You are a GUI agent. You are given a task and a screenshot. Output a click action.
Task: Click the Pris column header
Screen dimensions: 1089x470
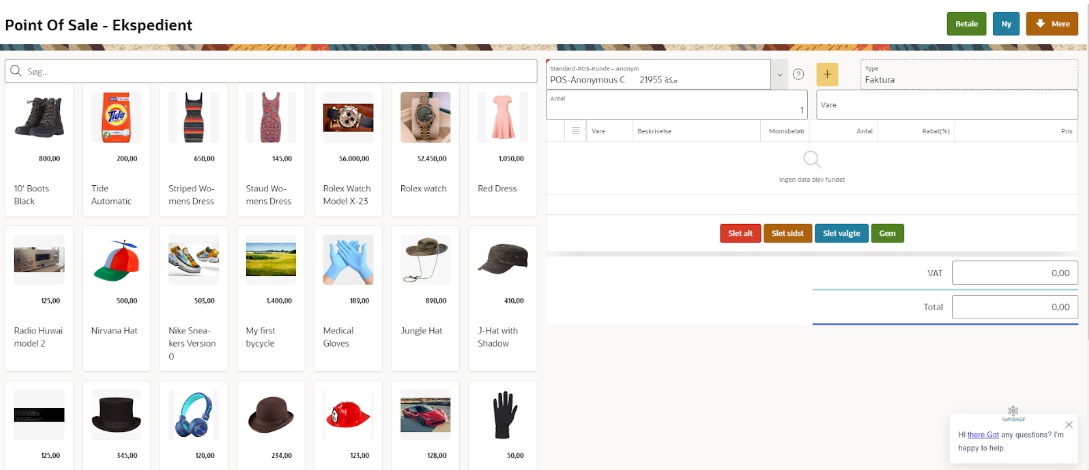point(1067,131)
